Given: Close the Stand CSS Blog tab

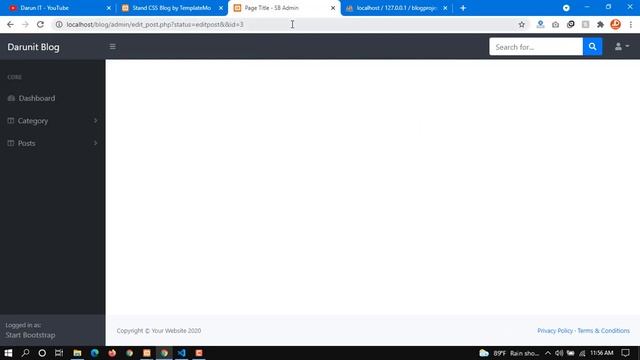Looking at the screenshot, I should click(221, 8).
